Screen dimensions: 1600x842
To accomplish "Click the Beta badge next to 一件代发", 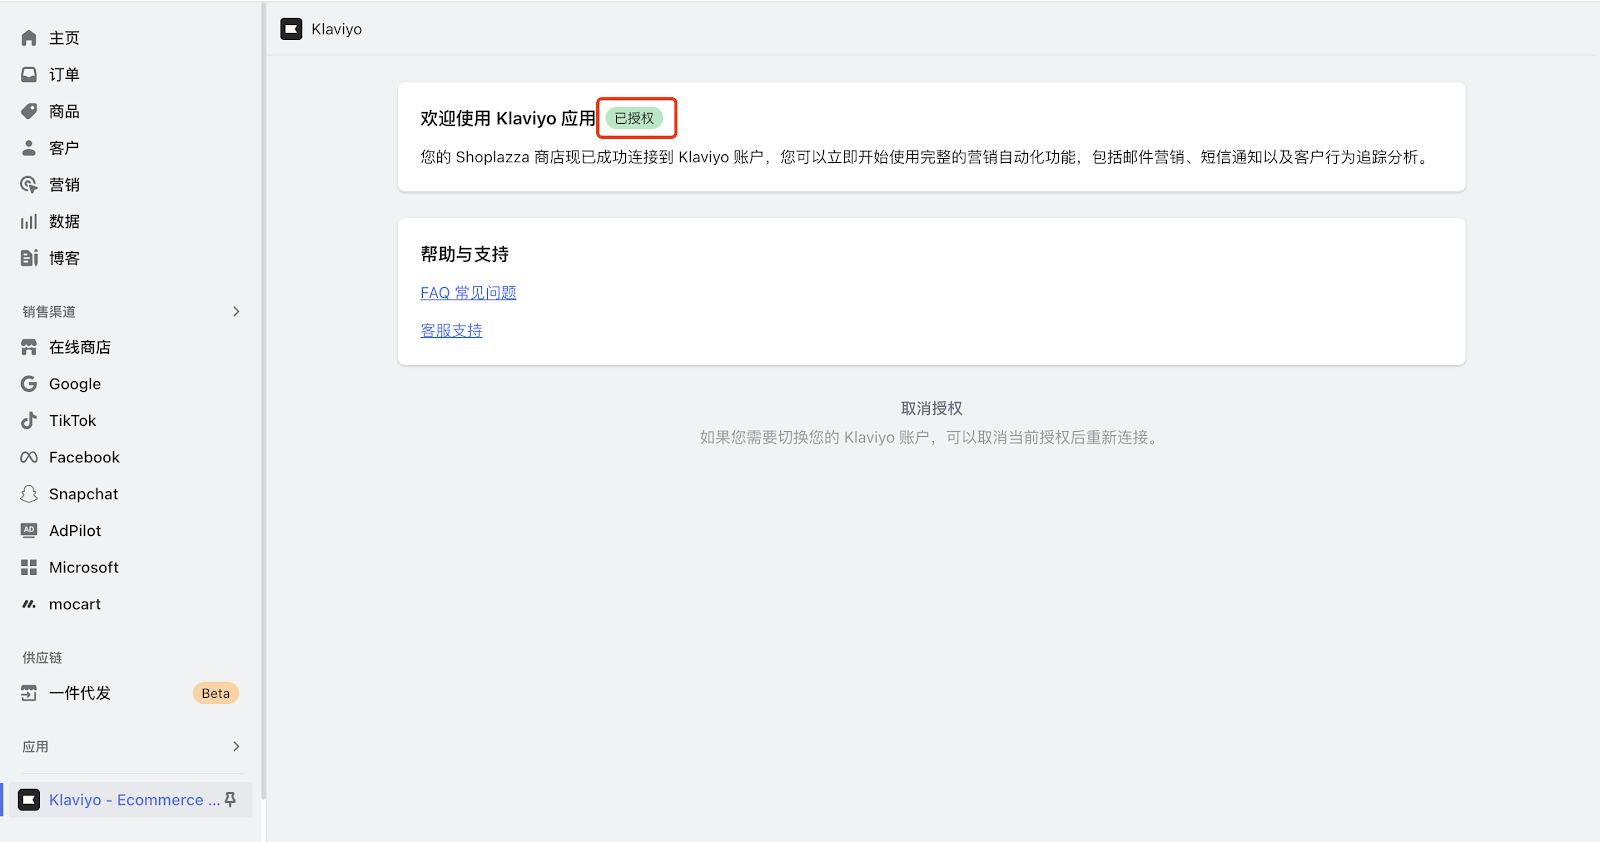I will click(x=215, y=693).
